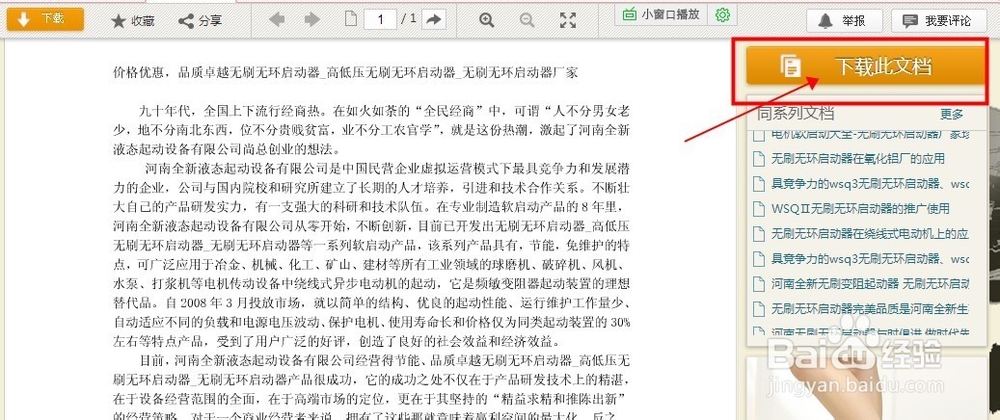Click file icon beside WSQⅡ无刷无环启动器的推广使用
The height and width of the screenshot is (420, 1000).
pos(758,208)
